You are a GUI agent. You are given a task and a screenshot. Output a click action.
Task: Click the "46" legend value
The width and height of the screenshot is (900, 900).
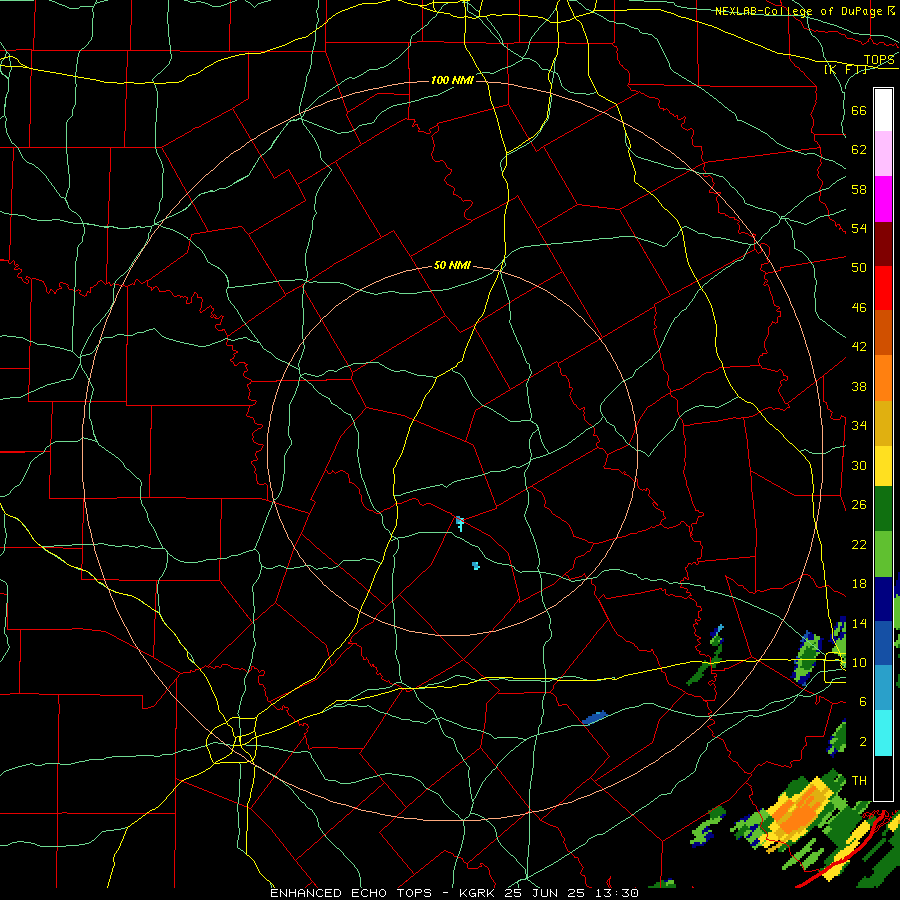(859, 307)
